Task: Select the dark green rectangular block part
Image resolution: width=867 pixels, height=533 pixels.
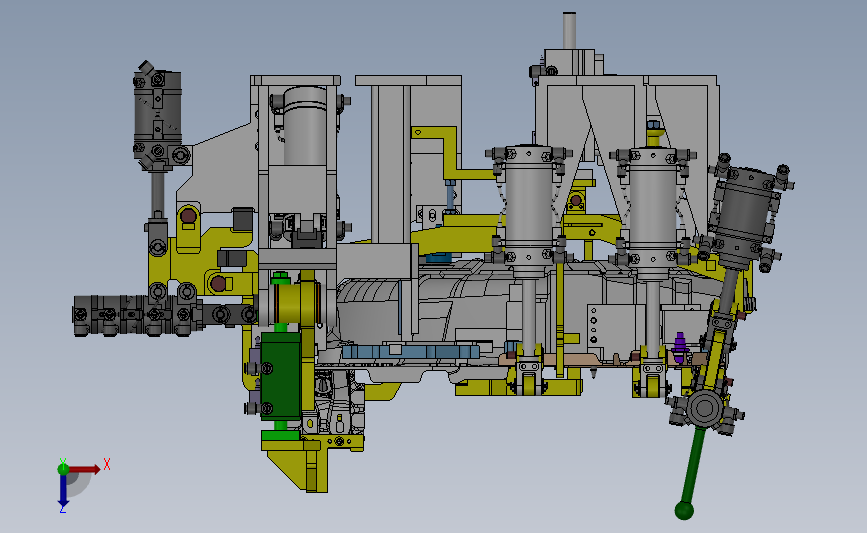Action: (x=281, y=377)
